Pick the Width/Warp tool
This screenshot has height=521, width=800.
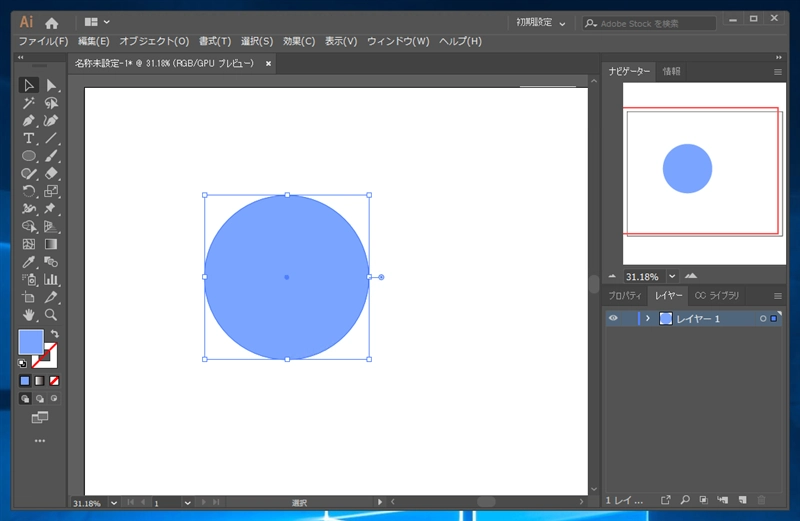click(x=29, y=209)
